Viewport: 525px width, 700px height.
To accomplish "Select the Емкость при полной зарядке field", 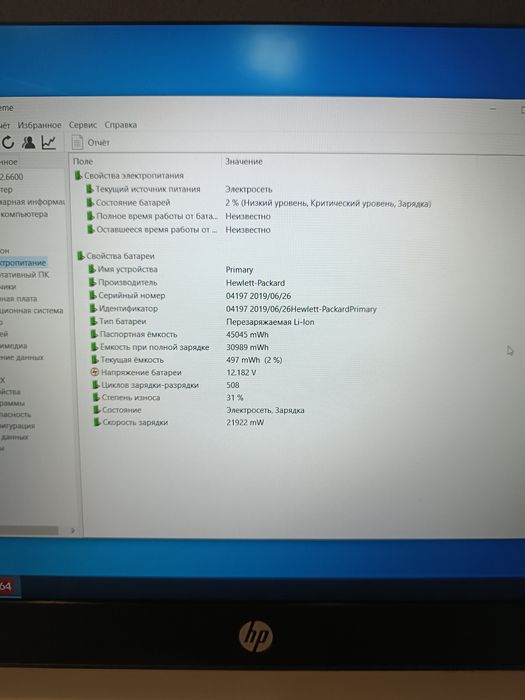I will click(x=154, y=347).
